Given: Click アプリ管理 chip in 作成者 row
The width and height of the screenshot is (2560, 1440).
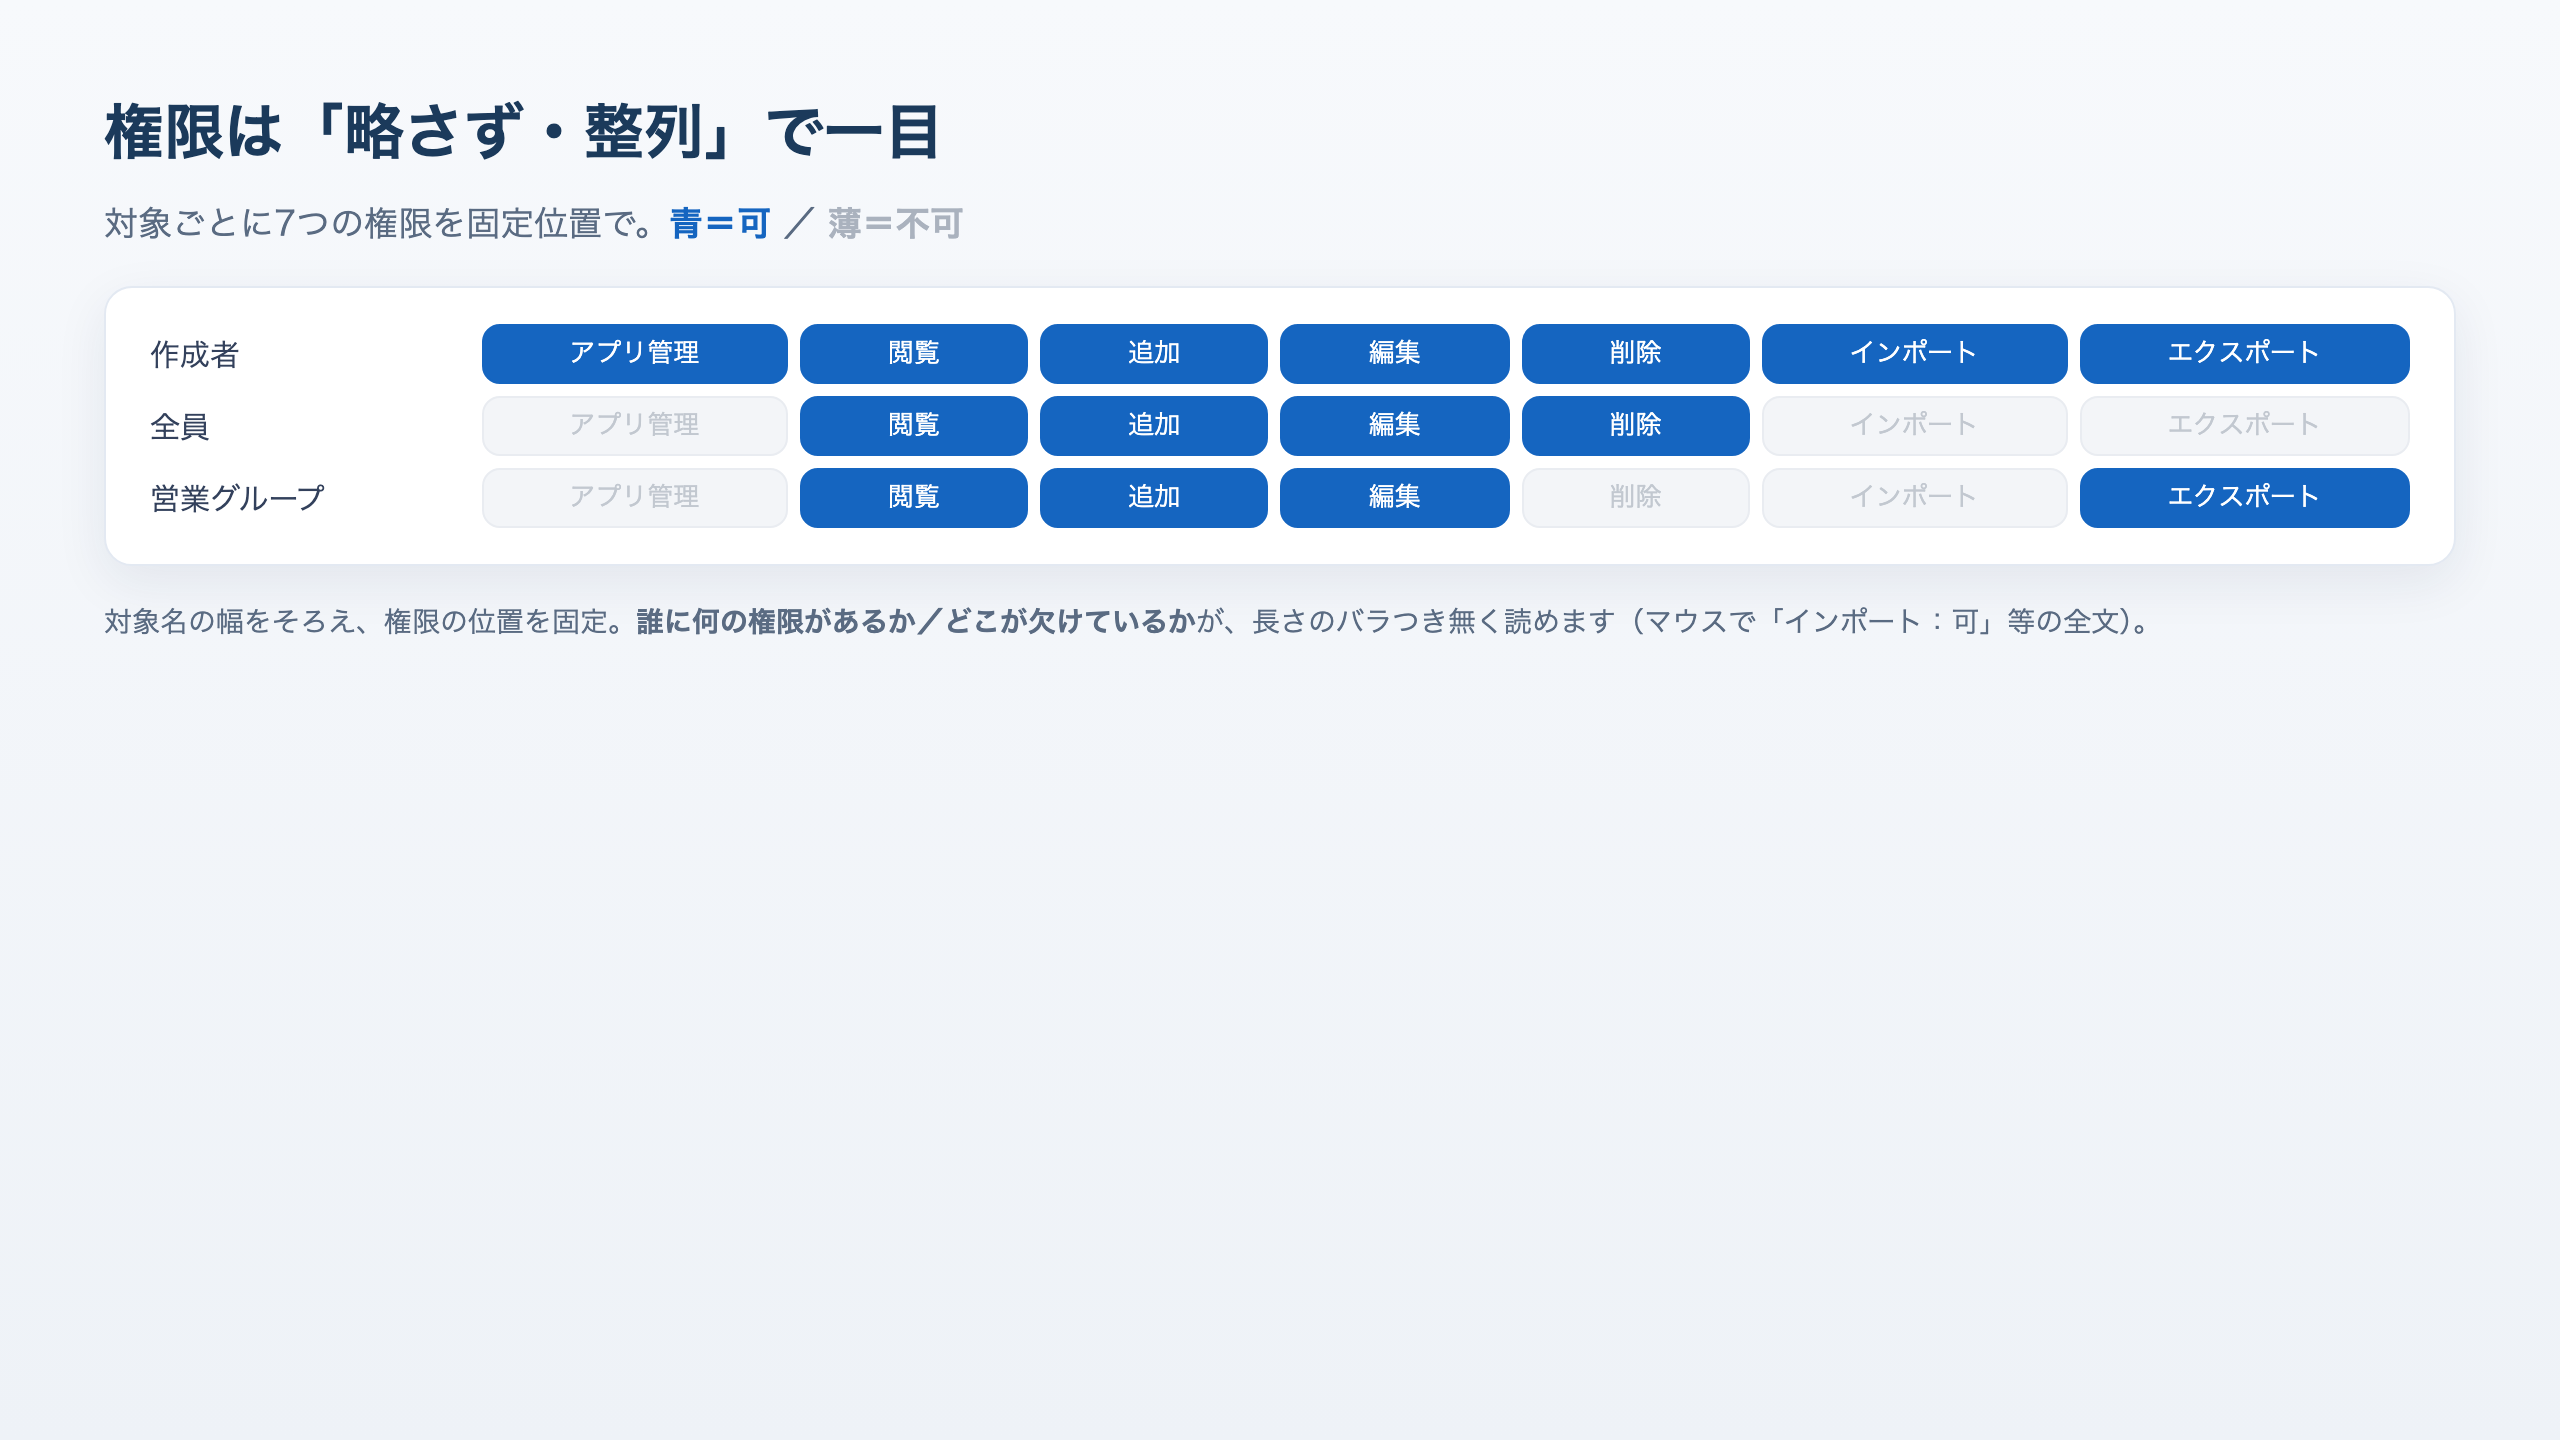Looking at the screenshot, I should point(634,353).
